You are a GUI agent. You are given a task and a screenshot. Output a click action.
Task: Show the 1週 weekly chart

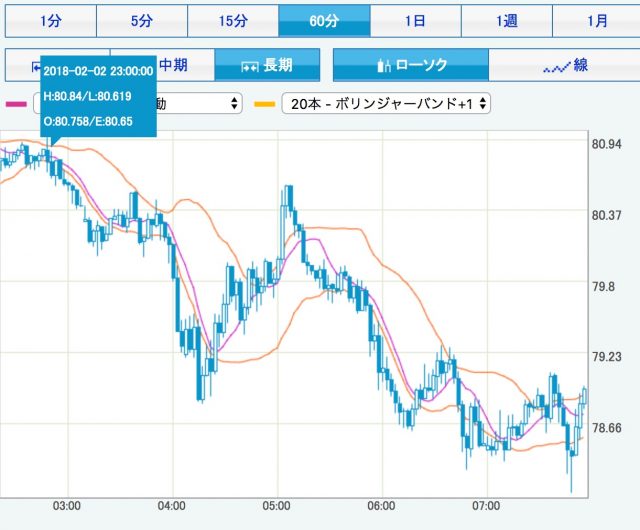[506, 20]
